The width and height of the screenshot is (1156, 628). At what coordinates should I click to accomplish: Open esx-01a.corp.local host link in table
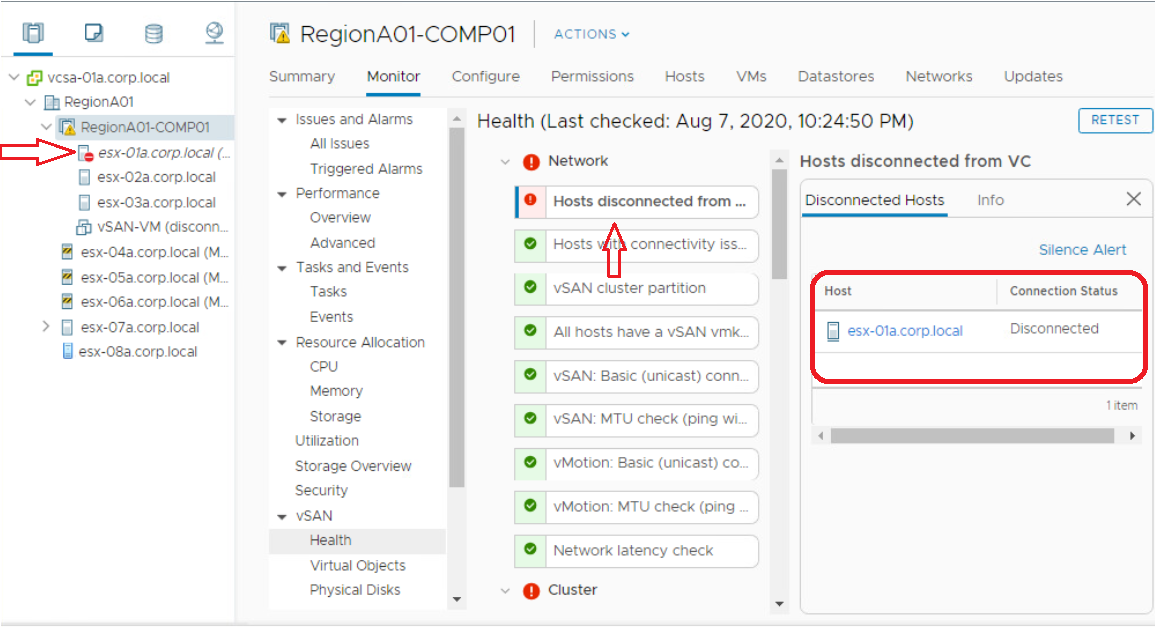coord(905,331)
